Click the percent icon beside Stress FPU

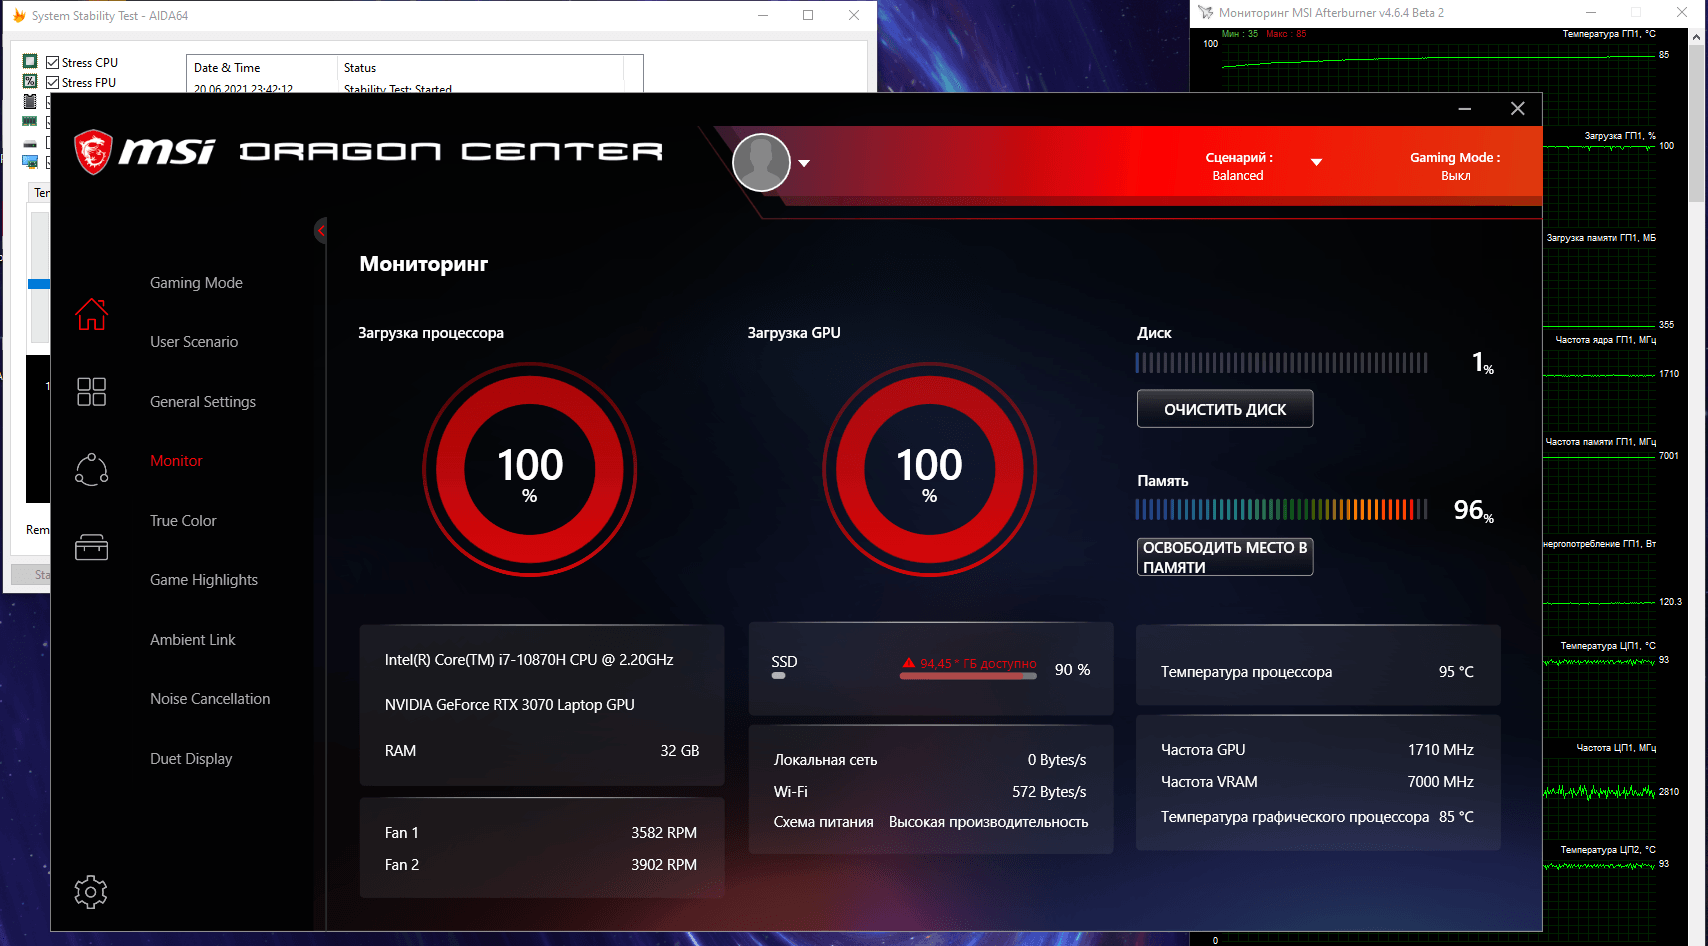[30, 82]
